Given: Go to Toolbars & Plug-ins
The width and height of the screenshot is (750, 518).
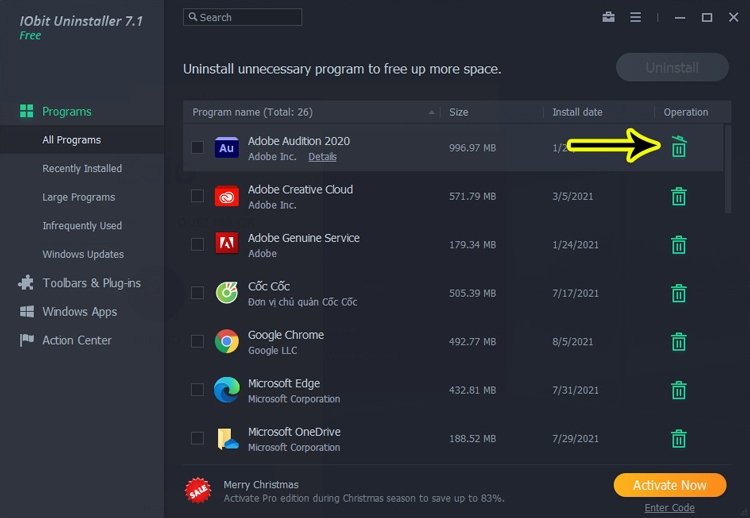Looking at the screenshot, I should 91,283.
